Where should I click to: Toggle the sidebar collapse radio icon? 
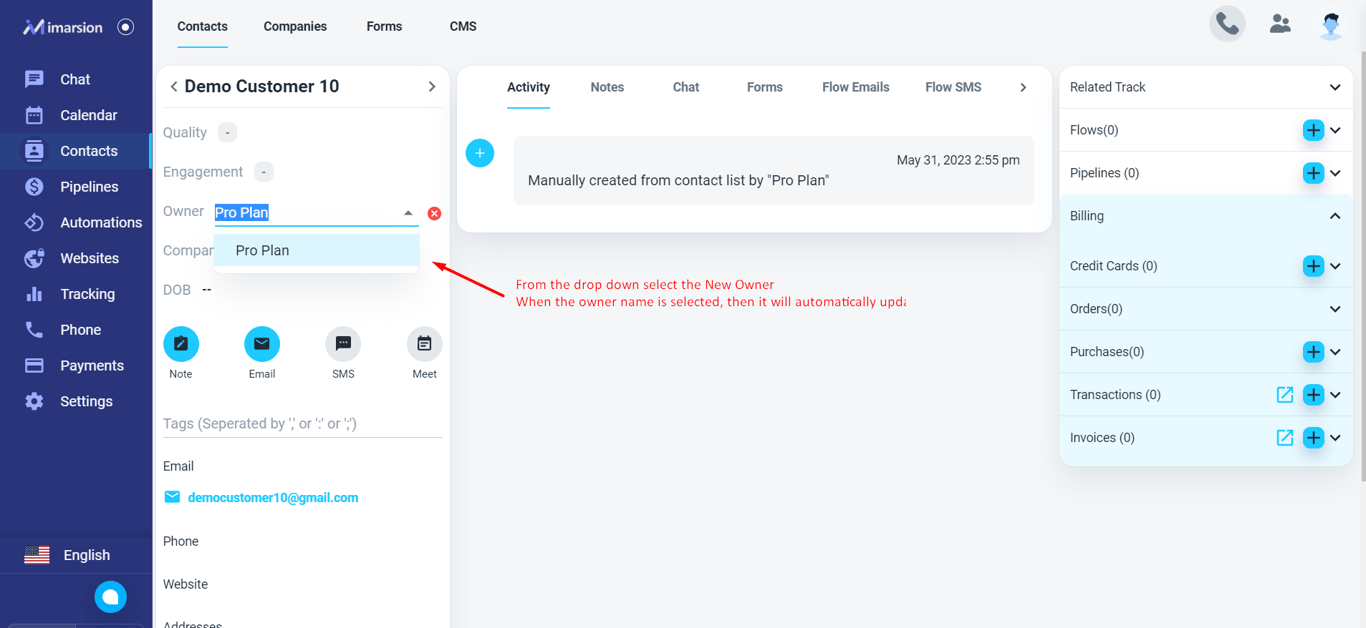point(125,27)
